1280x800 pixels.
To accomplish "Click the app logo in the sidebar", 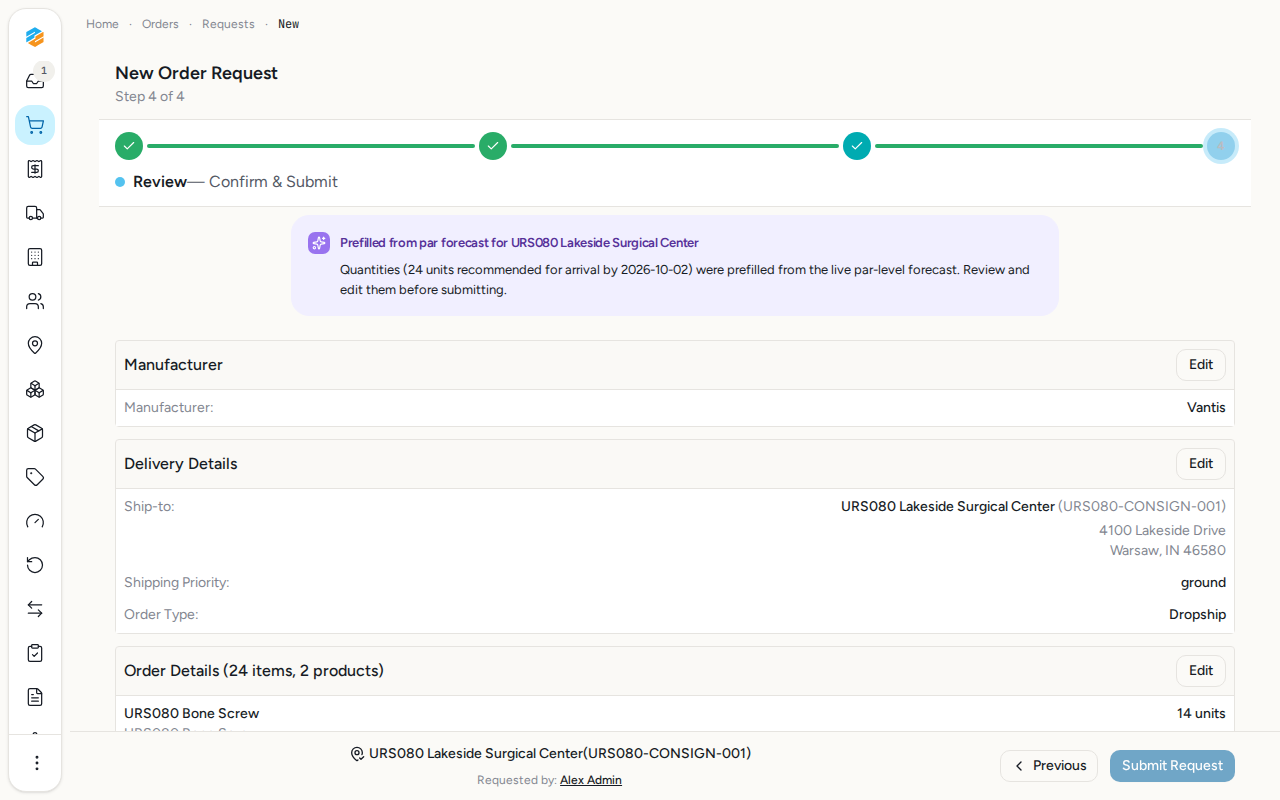I will 35,37.
